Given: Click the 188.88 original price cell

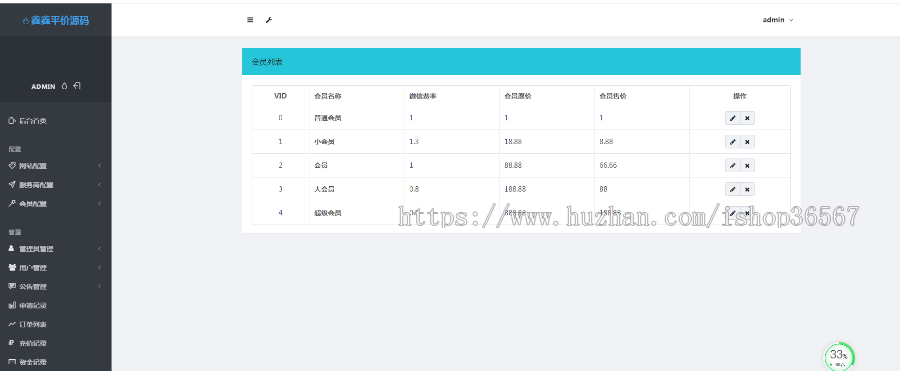Looking at the screenshot, I should 515,189.
